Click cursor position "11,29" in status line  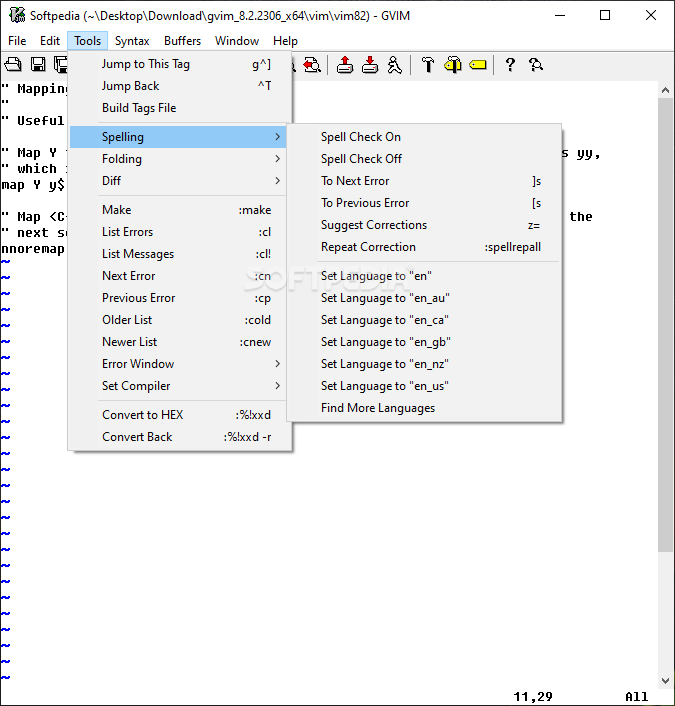(533, 697)
